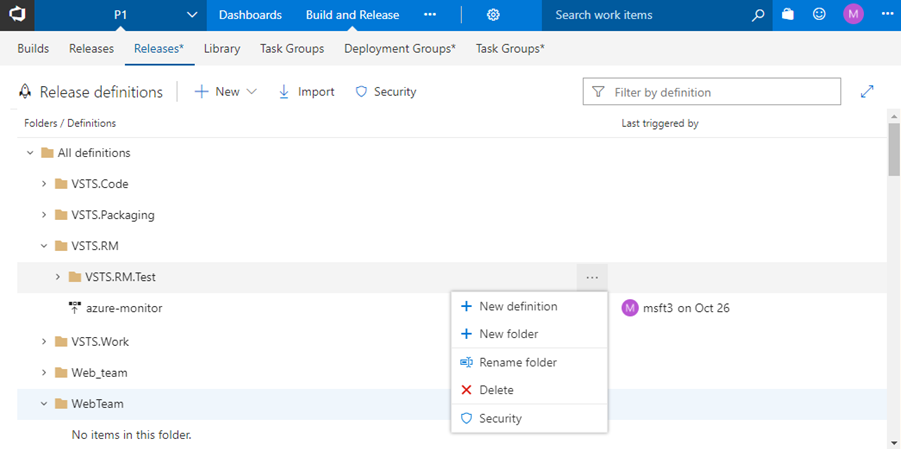Screen dimensions: 901x449
Task: Open the P1 project dropdown
Action: [x=192, y=15]
